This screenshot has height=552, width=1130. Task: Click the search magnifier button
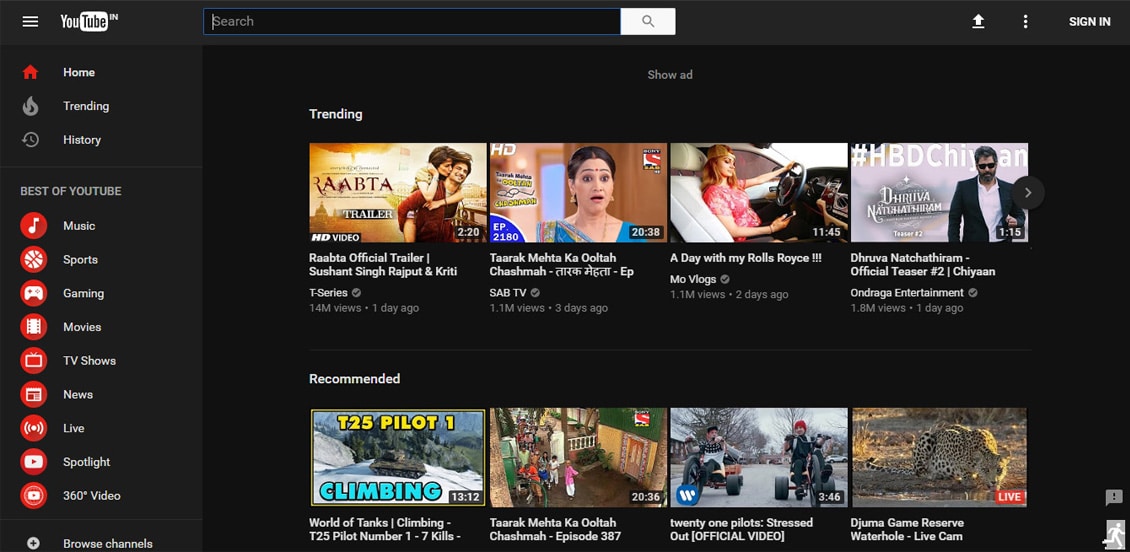(x=648, y=22)
